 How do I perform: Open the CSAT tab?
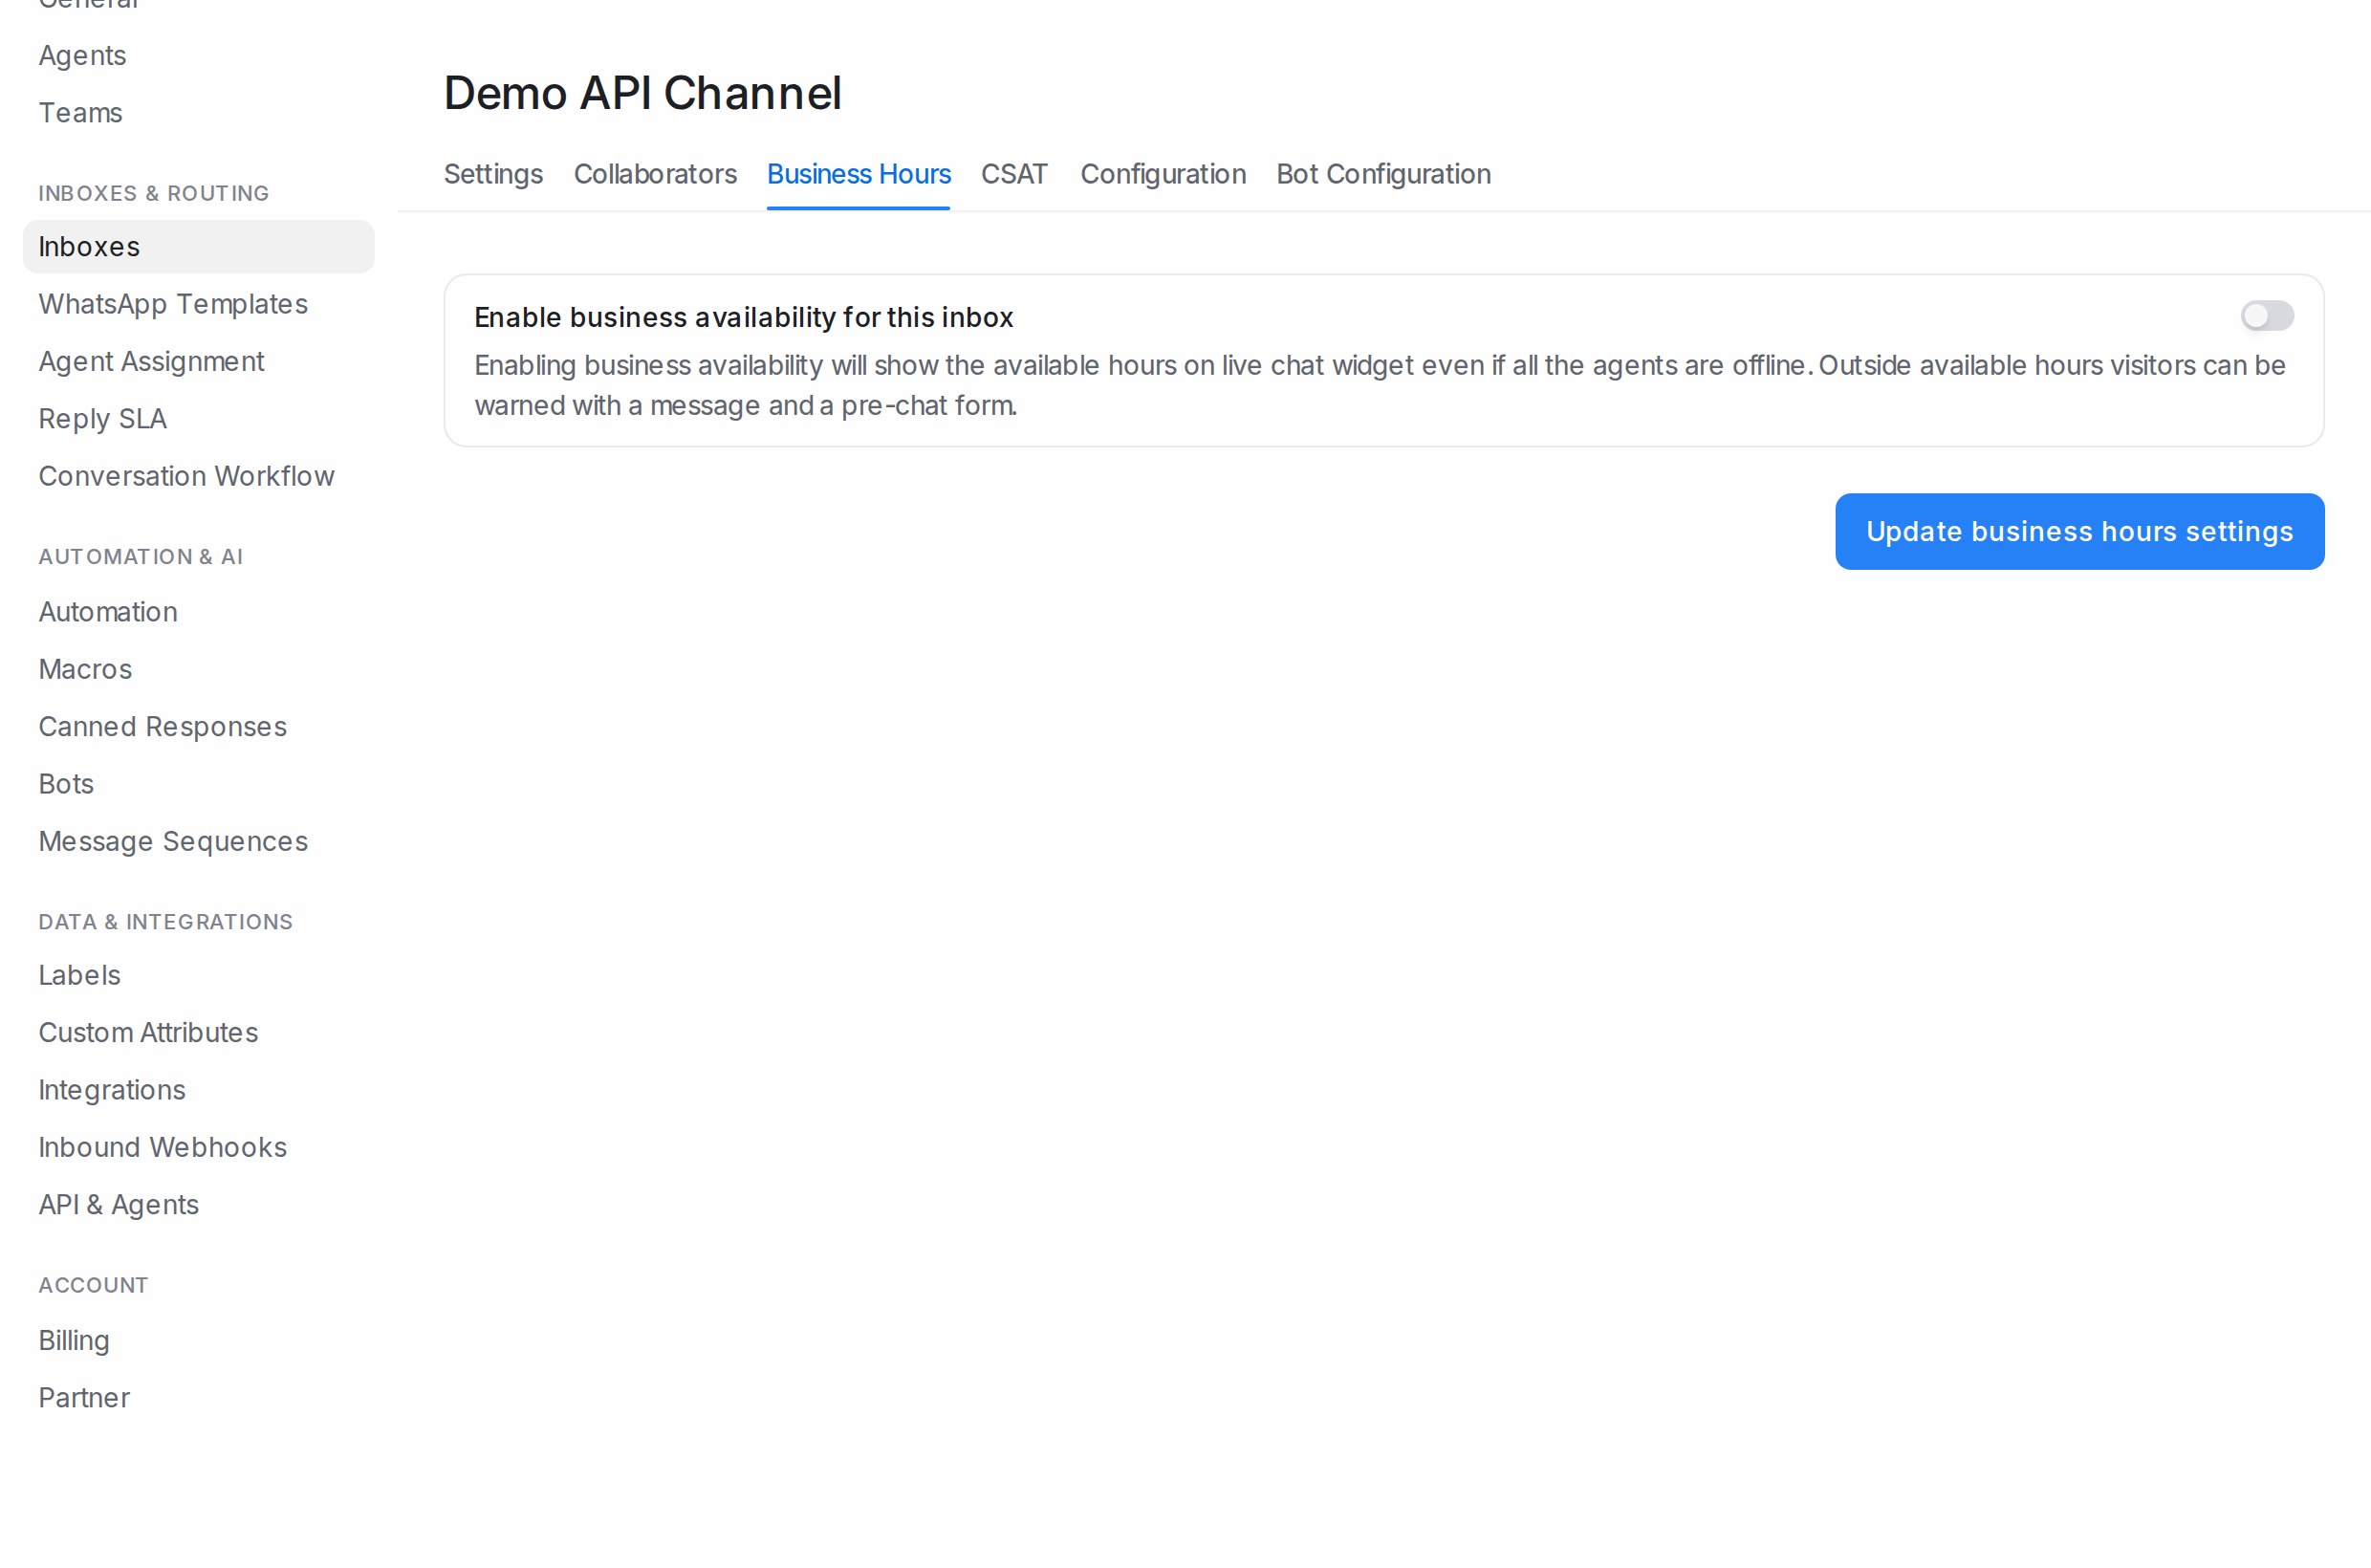[1014, 174]
